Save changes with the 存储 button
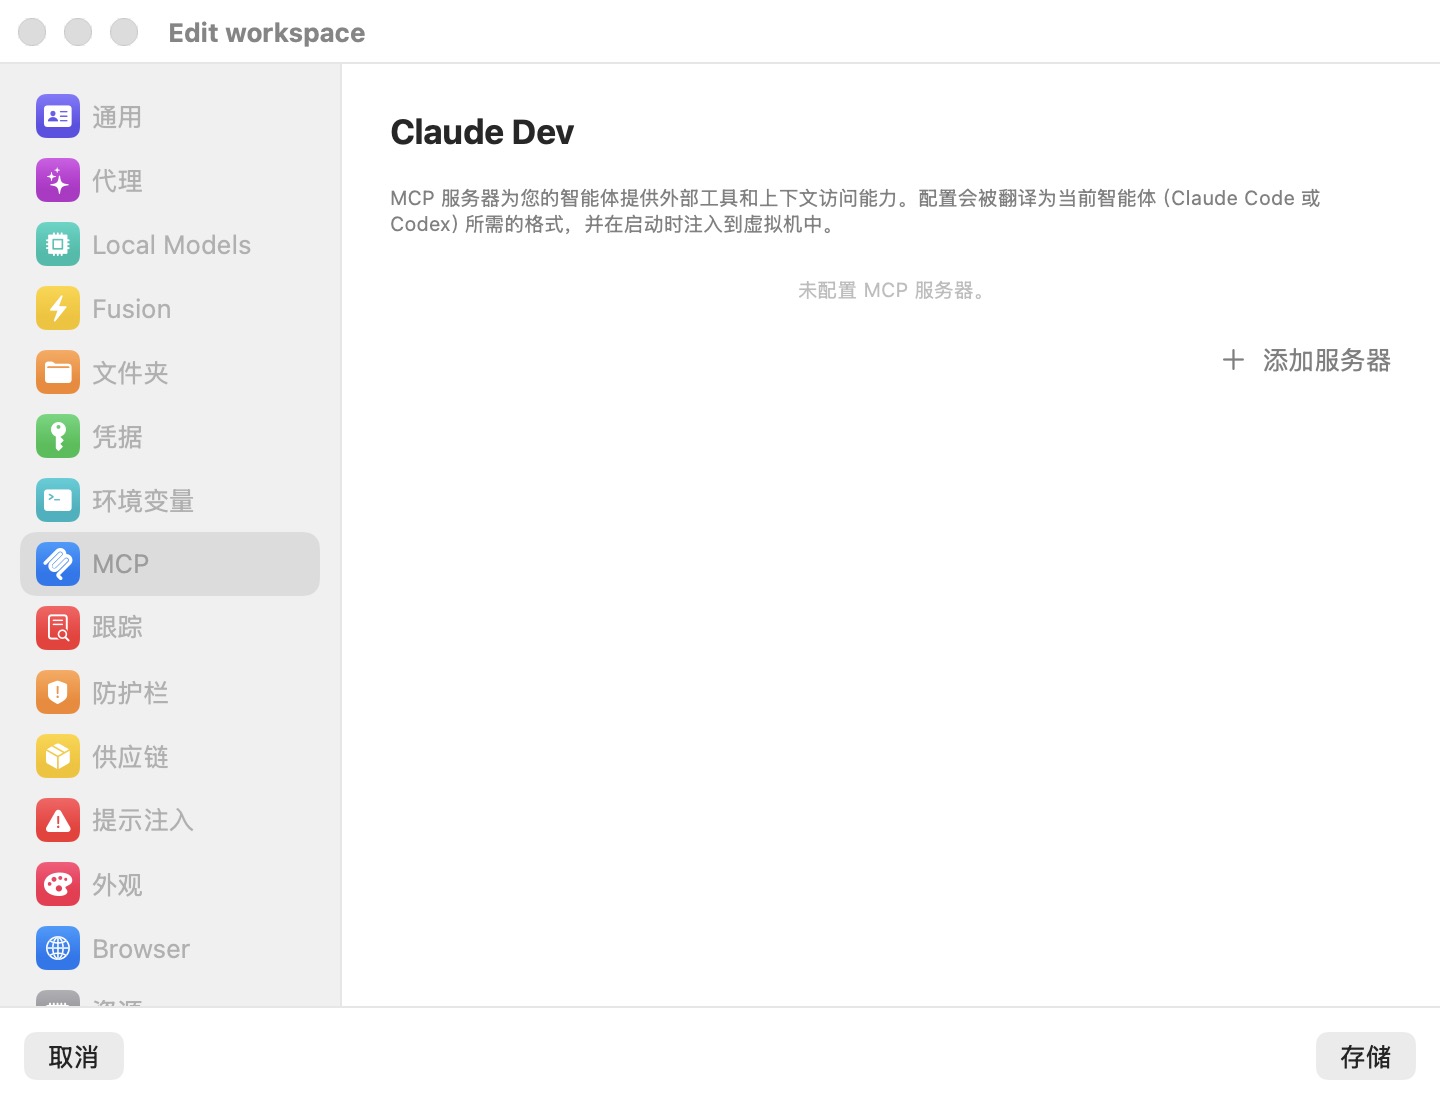This screenshot has height=1104, width=1440. click(x=1366, y=1056)
